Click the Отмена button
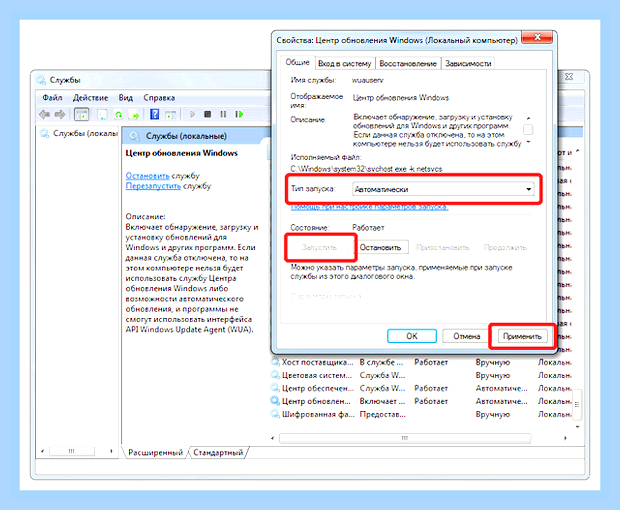620x510 pixels. pyautogui.click(x=467, y=336)
